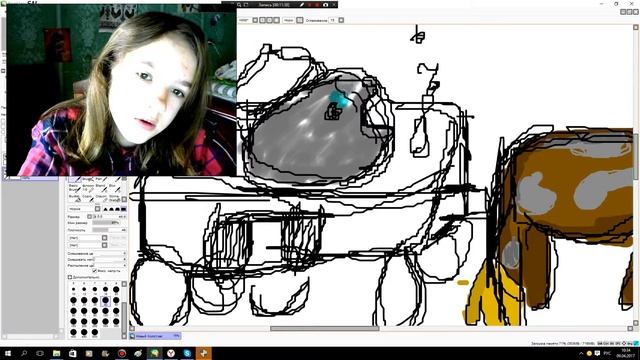Show hidden system tray icons chevron
Screen dimensions: 640x360
coord(581,353)
